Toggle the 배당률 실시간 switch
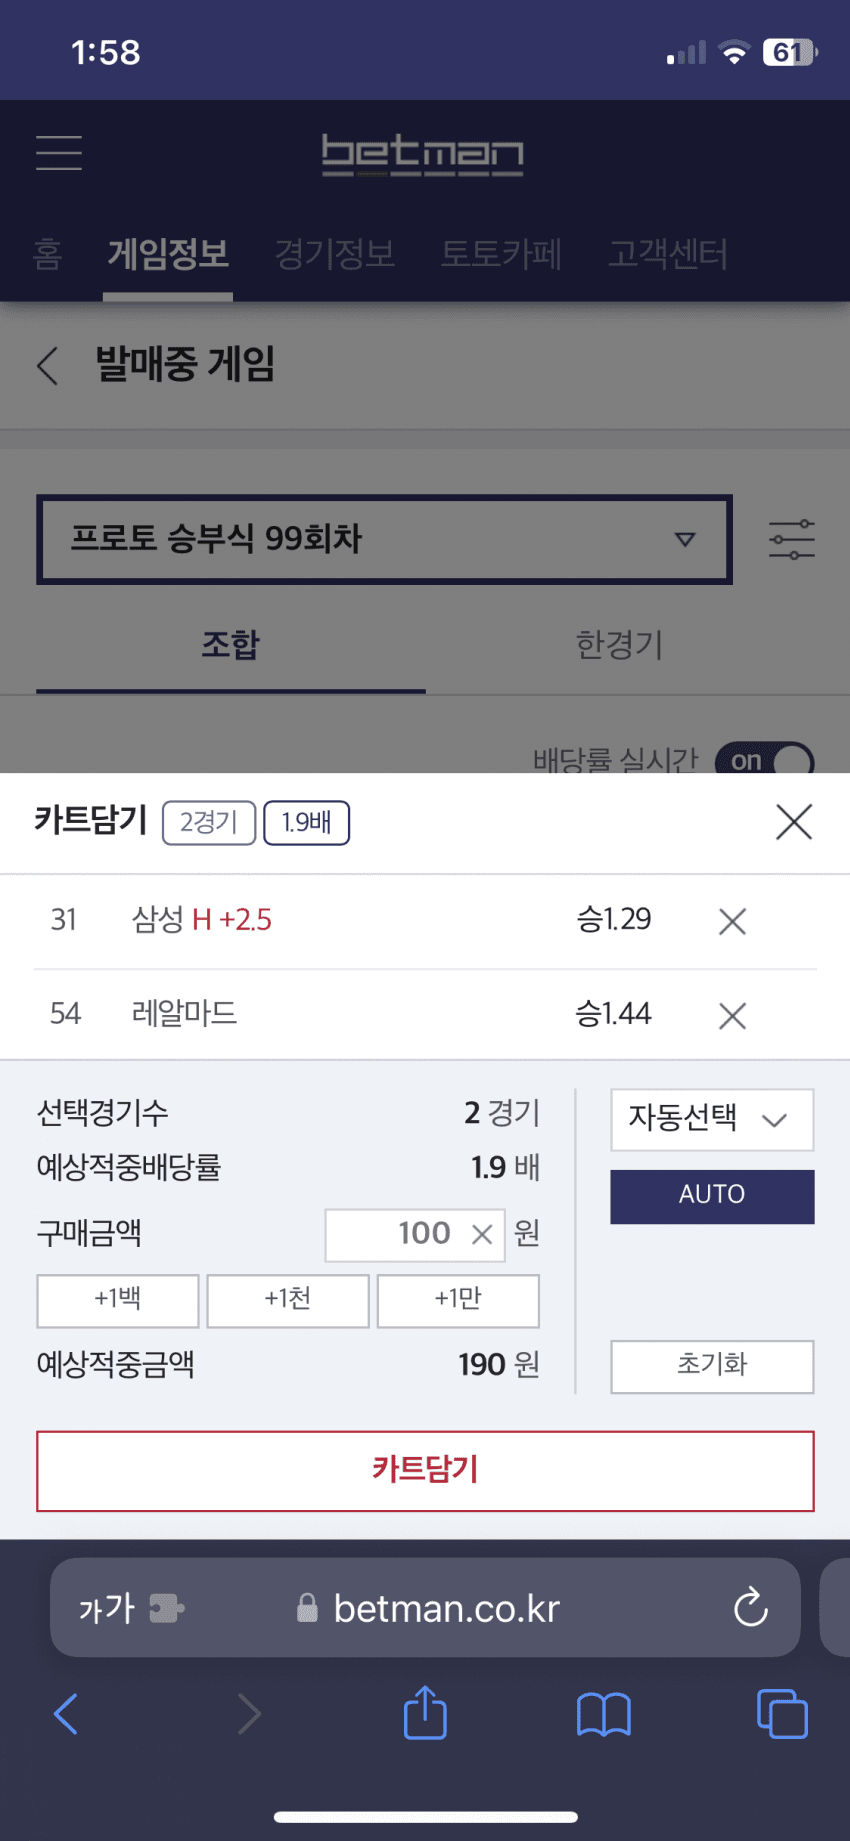This screenshot has width=850, height=1841. (x=764, y=761)
